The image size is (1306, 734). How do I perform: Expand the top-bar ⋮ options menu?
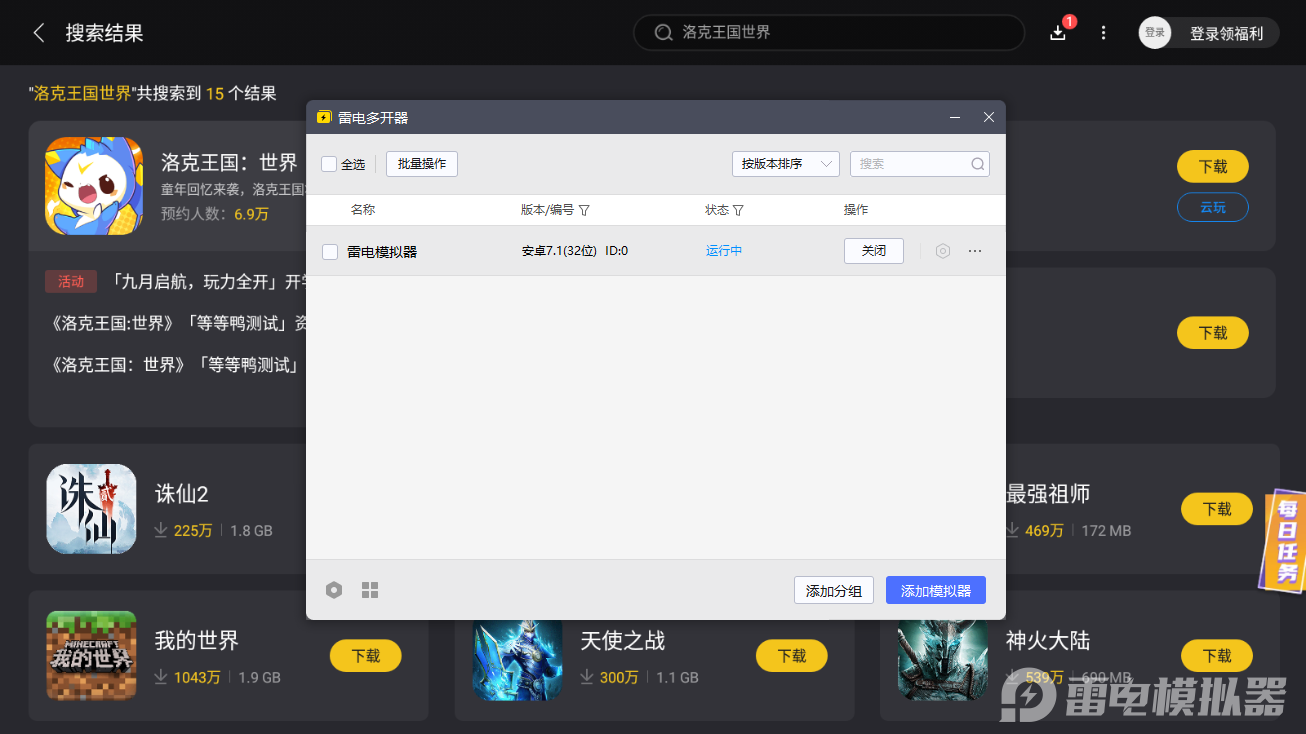[x=1103, y=32]
